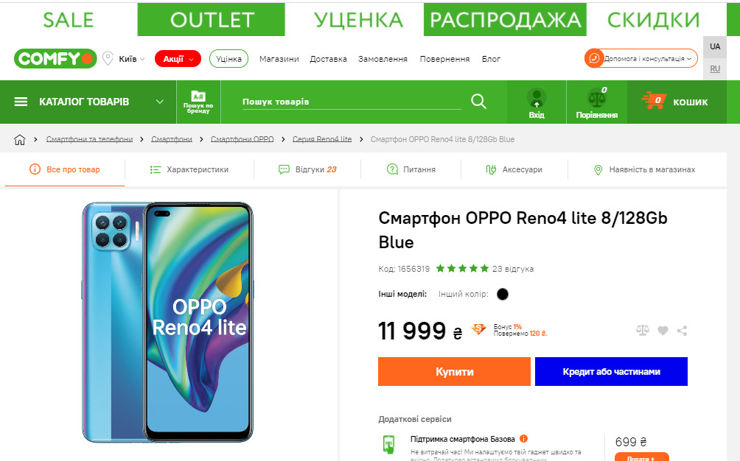
Task: Click the home icon in breadcrumbs
Action: (x=19, y=140)
